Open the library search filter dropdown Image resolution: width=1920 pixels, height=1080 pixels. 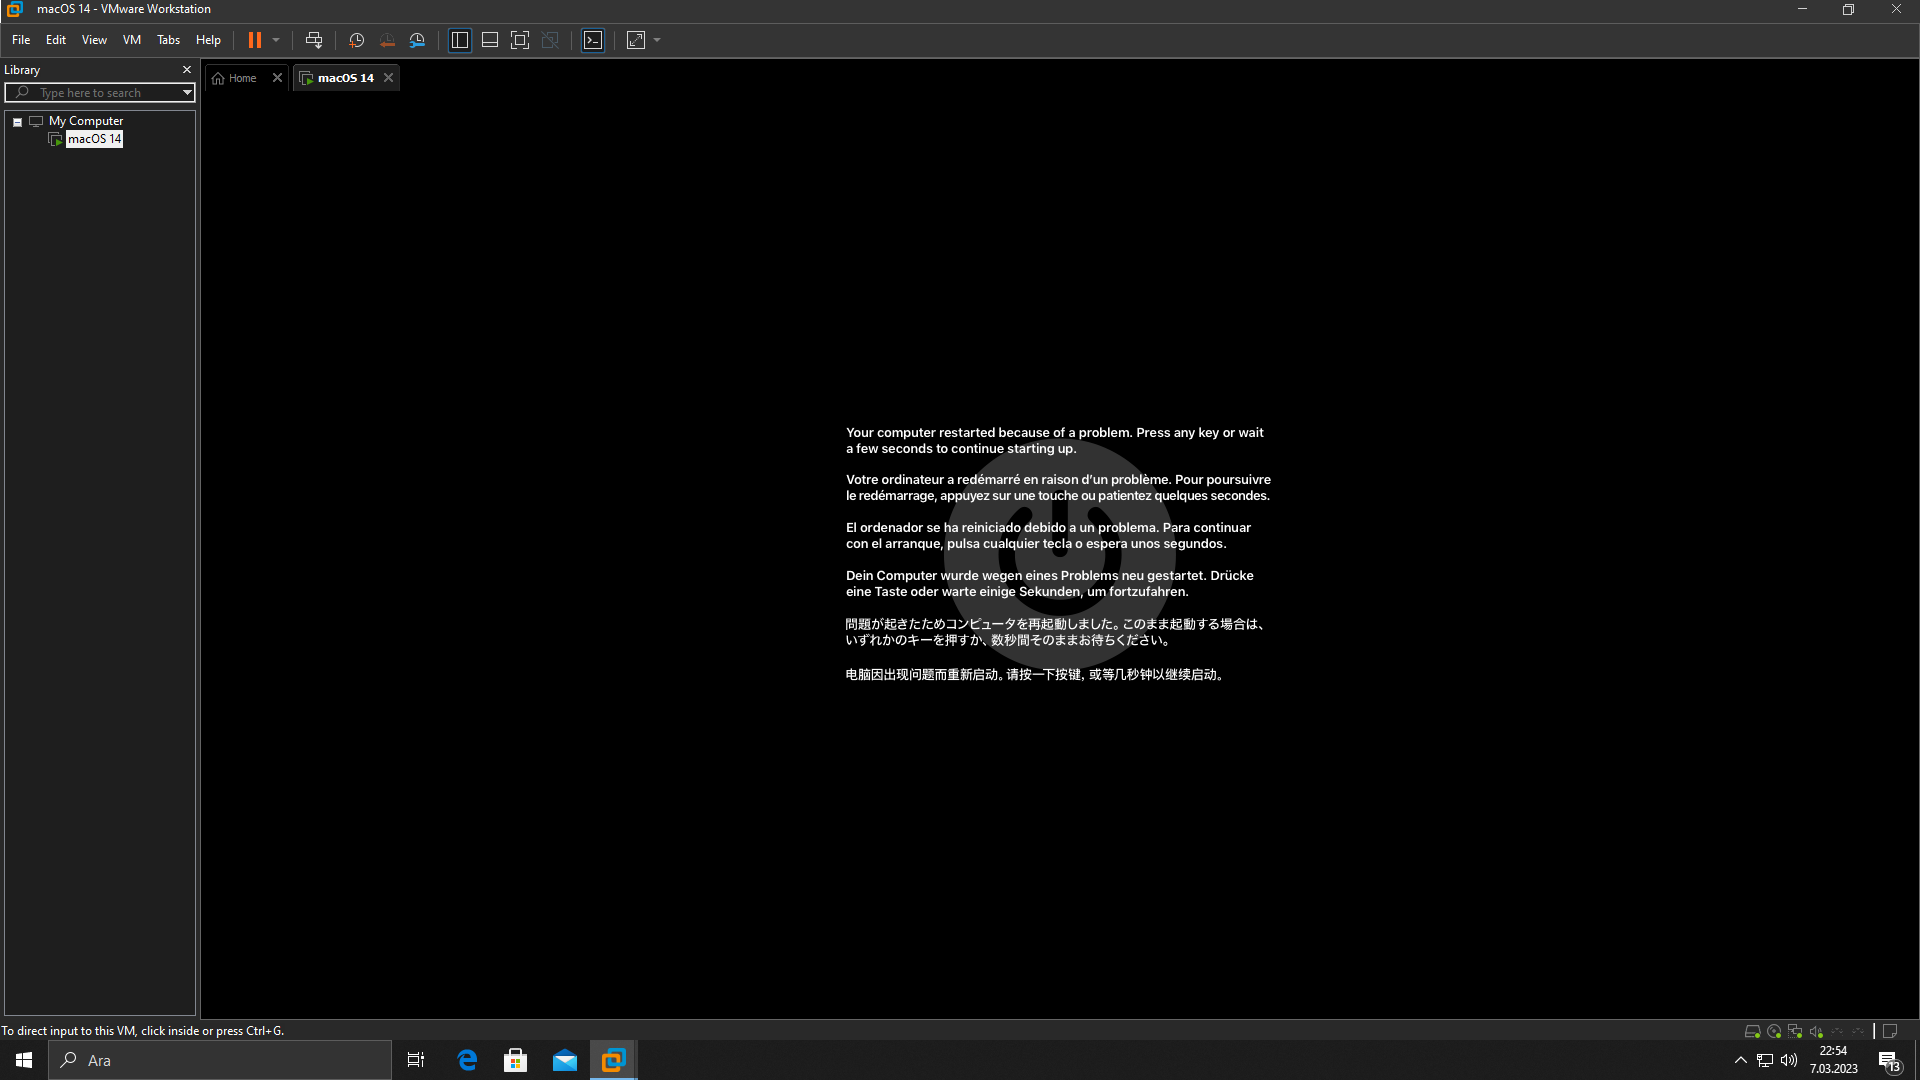point(186,92)
